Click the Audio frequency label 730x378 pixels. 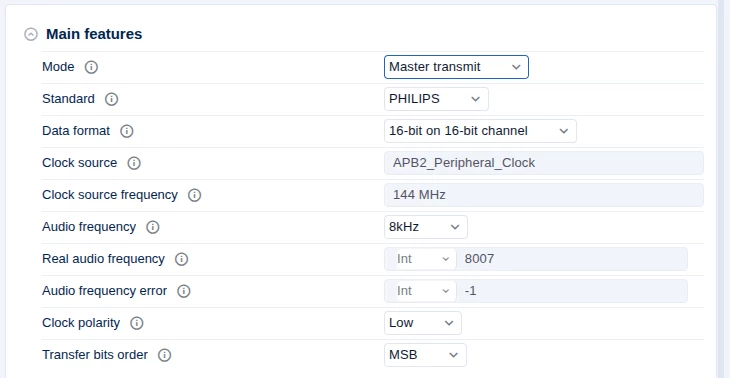tap(89, 227)
